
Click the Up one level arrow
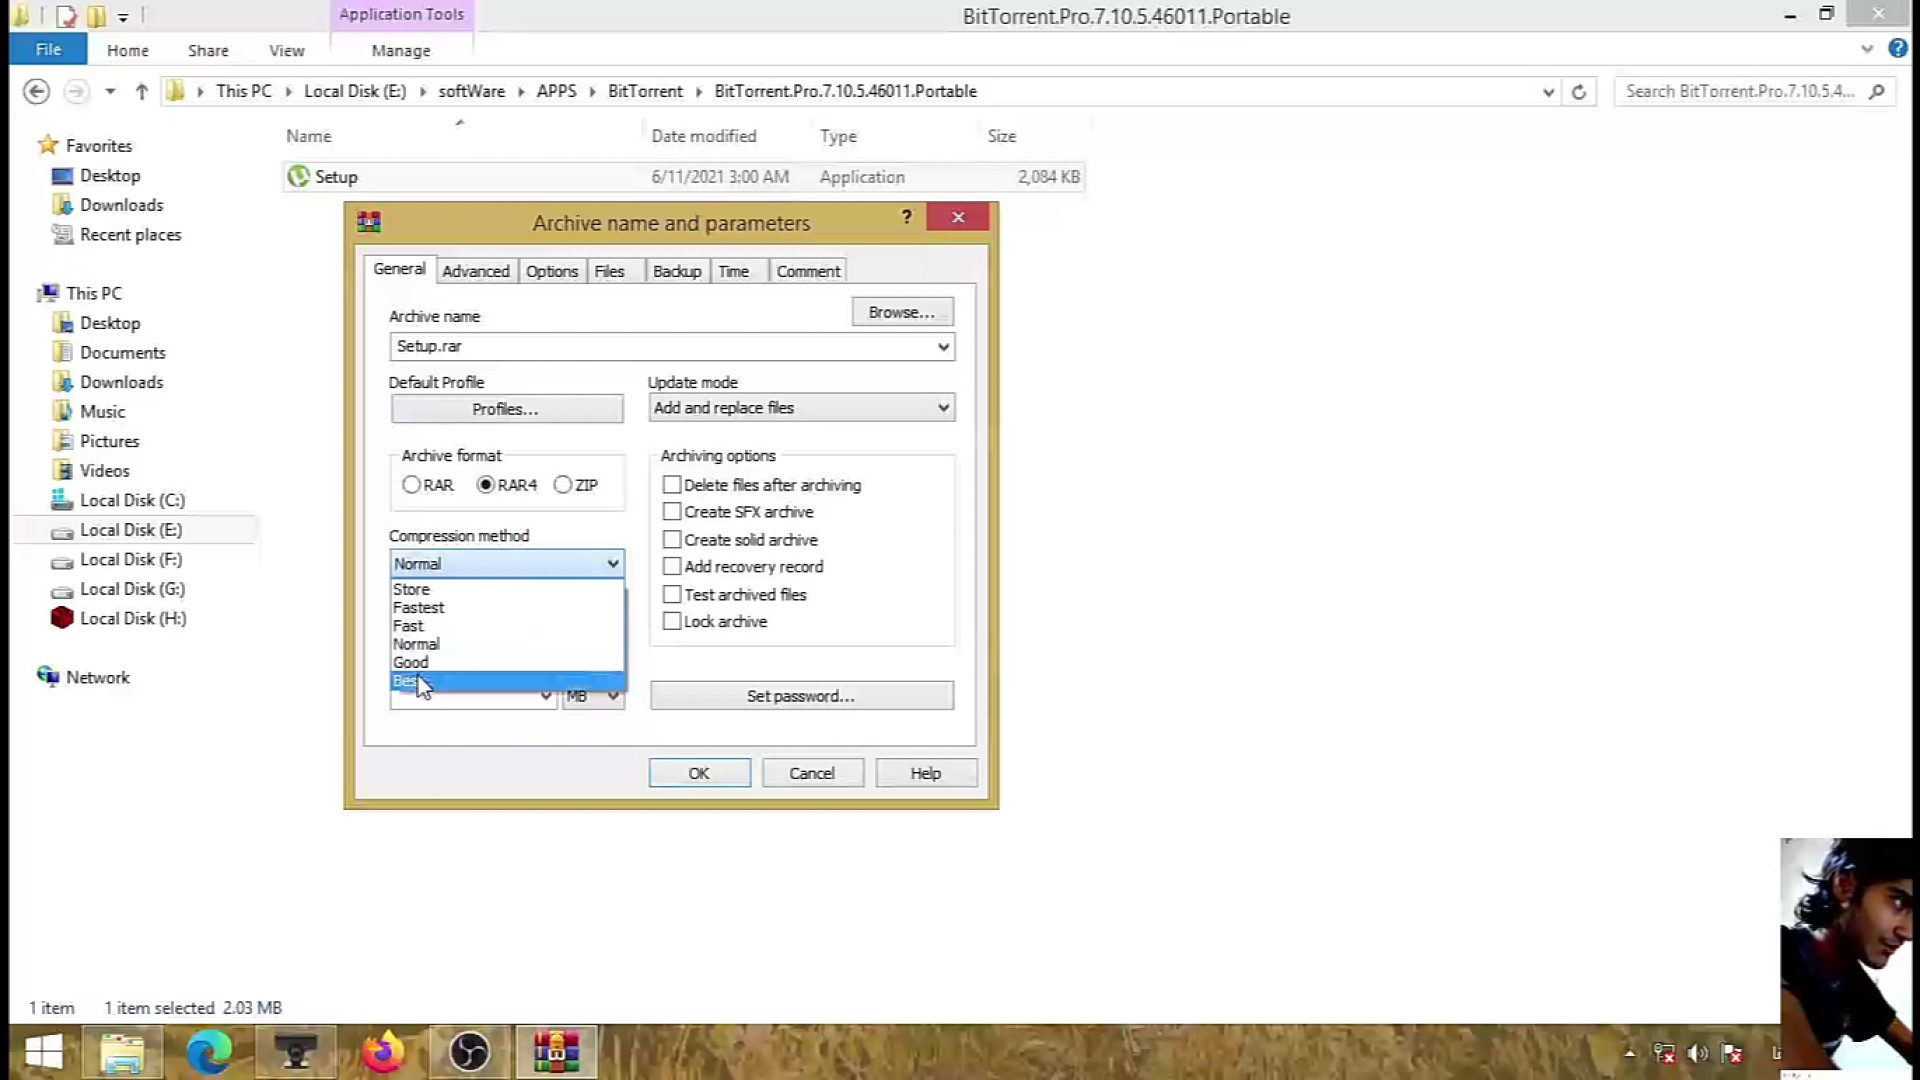[141, 91]
